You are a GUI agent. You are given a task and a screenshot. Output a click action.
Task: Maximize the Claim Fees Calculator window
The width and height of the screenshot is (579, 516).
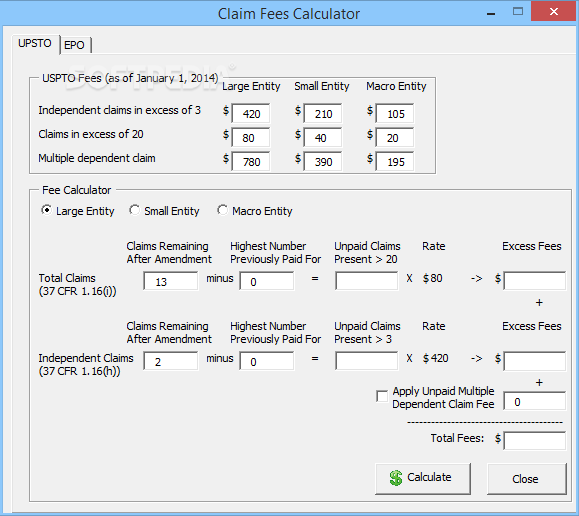[x=518, y=12]
